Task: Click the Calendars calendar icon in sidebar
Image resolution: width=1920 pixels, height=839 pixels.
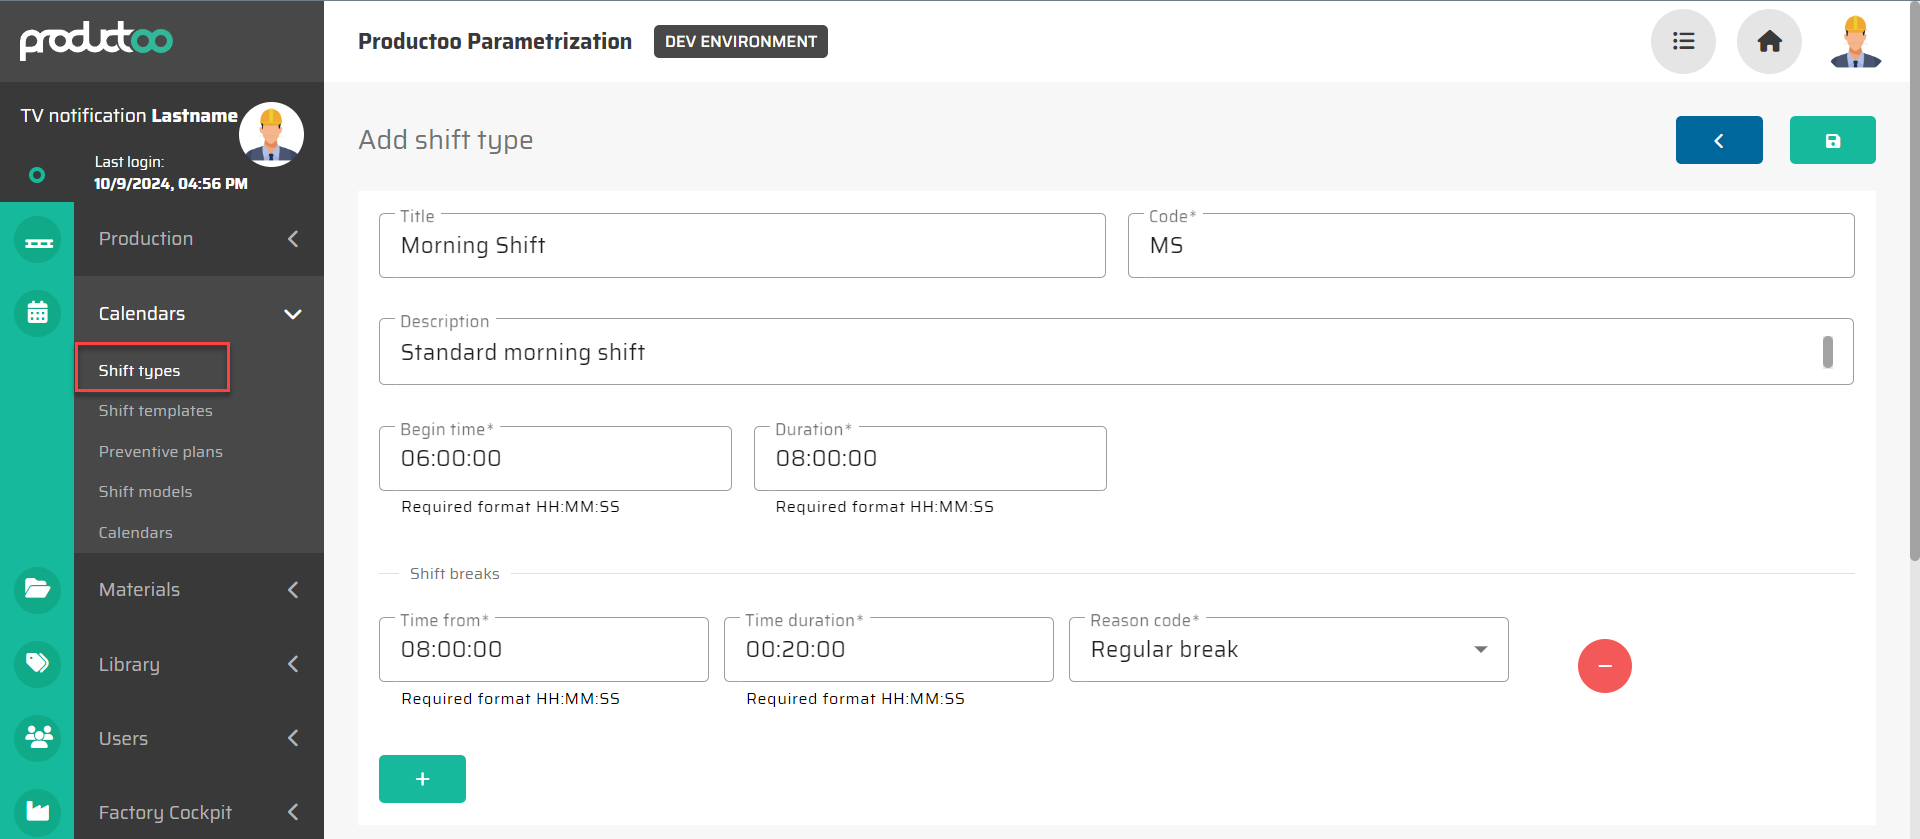Action: (38, 313)
